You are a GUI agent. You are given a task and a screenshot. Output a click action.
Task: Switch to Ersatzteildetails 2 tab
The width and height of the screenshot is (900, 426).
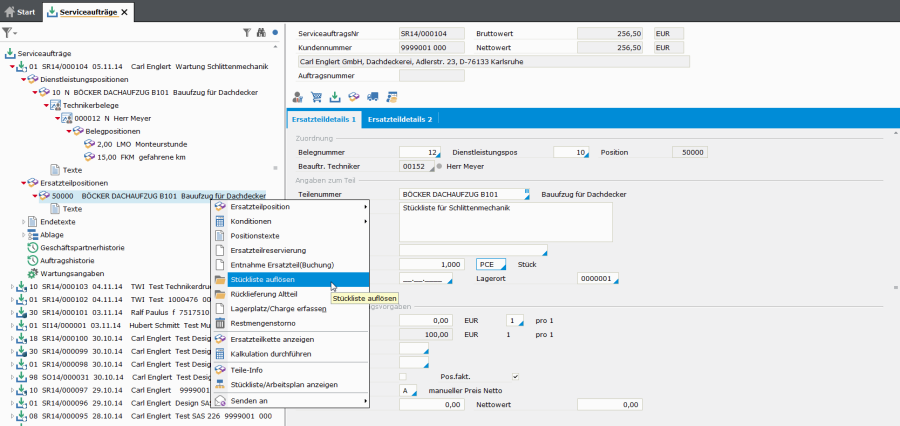pyautogui.click(x=400, y=119)
